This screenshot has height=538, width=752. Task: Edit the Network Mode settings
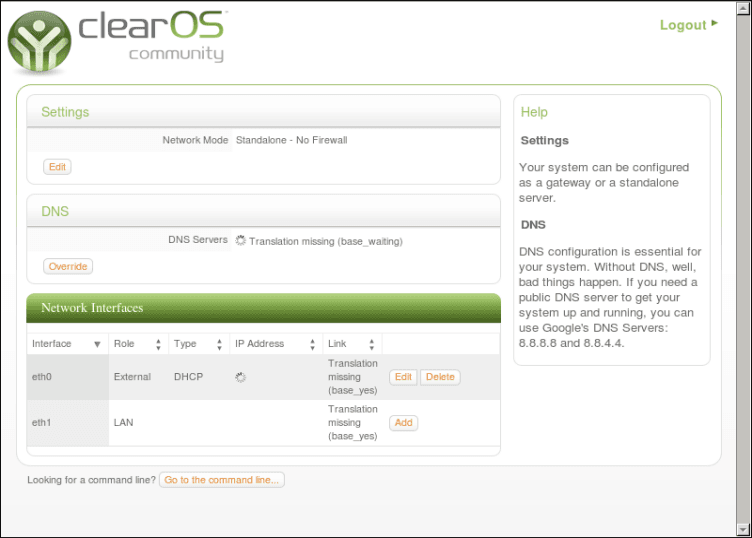(57, 167)
